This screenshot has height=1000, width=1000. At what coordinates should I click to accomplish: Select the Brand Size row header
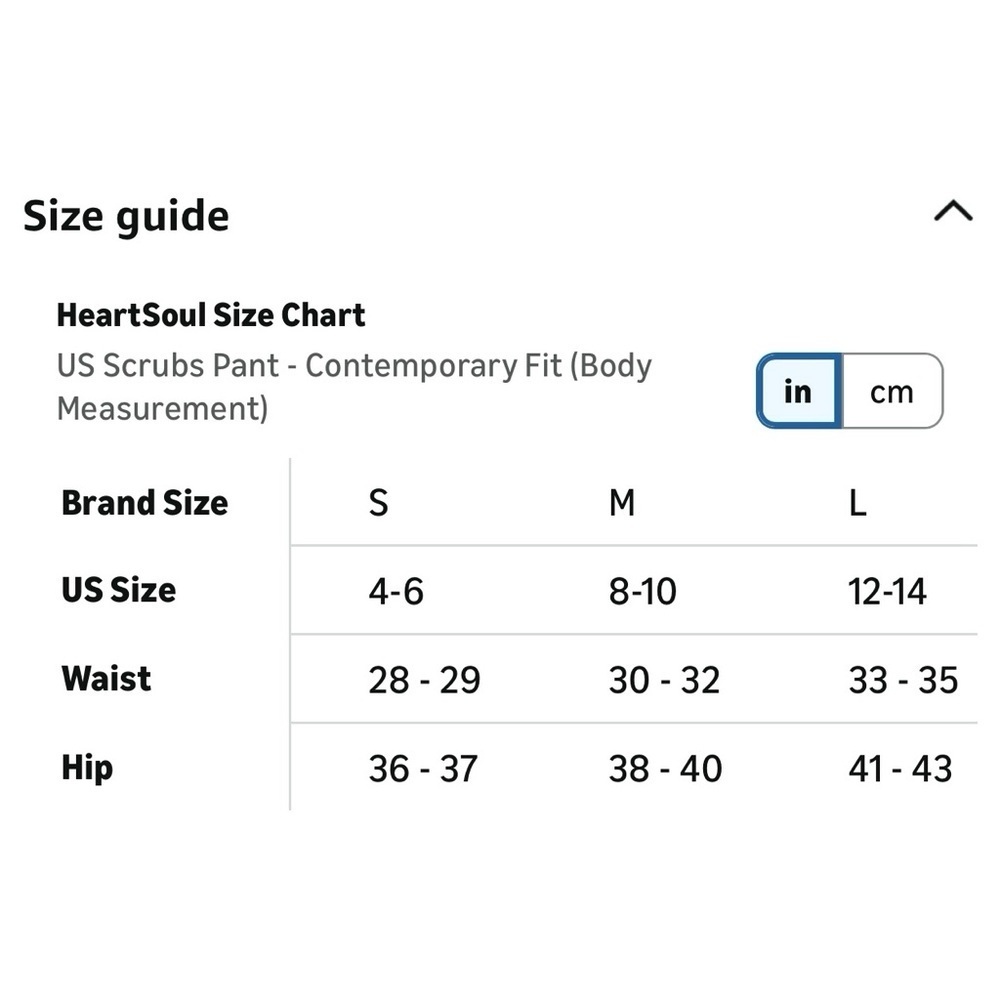click(145, 502)
